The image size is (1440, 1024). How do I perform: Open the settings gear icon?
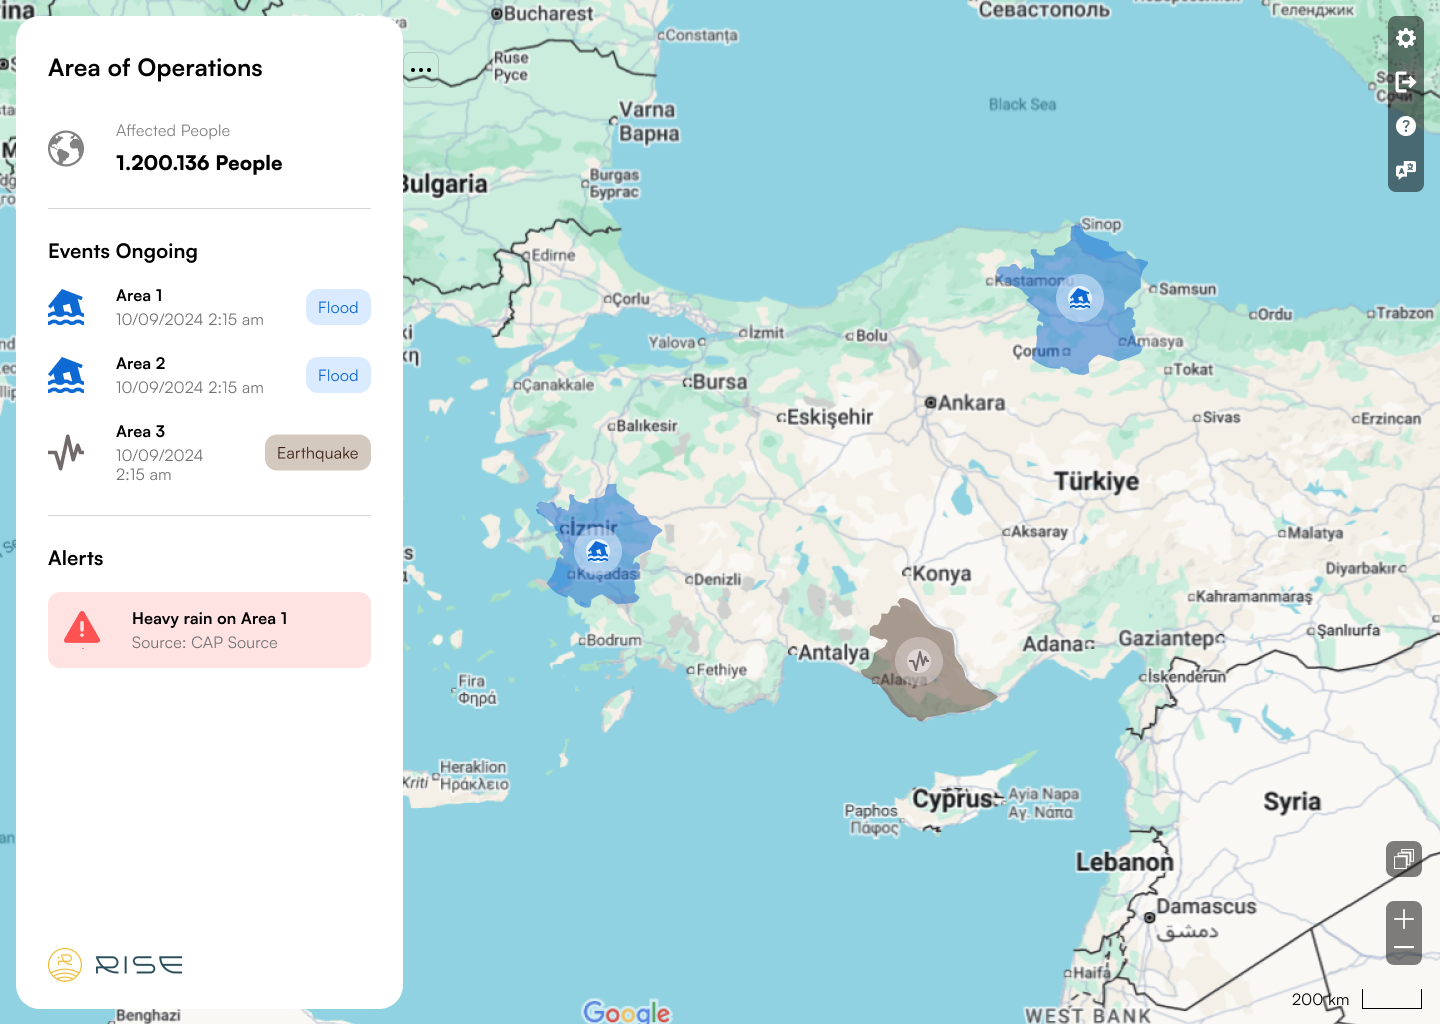click(1406, 38)
